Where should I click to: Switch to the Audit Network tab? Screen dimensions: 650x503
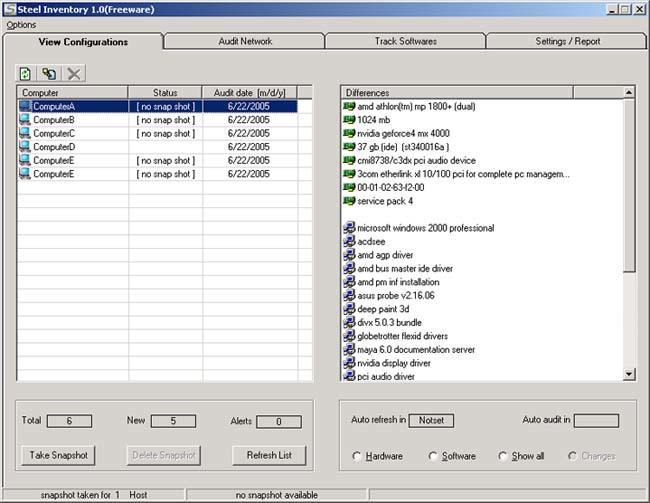coord(245,42)
